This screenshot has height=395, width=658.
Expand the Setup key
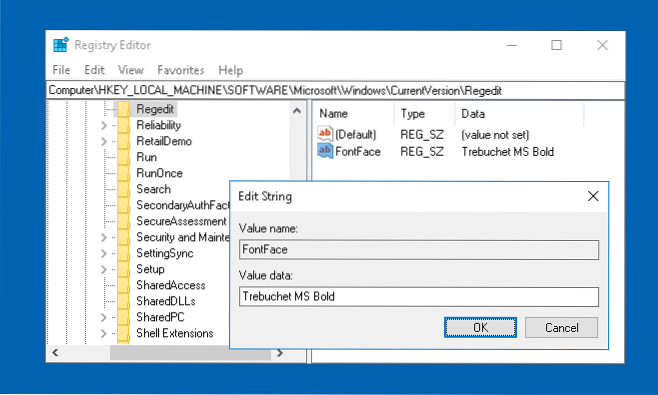pyautogui.click(x=104, y=269)
